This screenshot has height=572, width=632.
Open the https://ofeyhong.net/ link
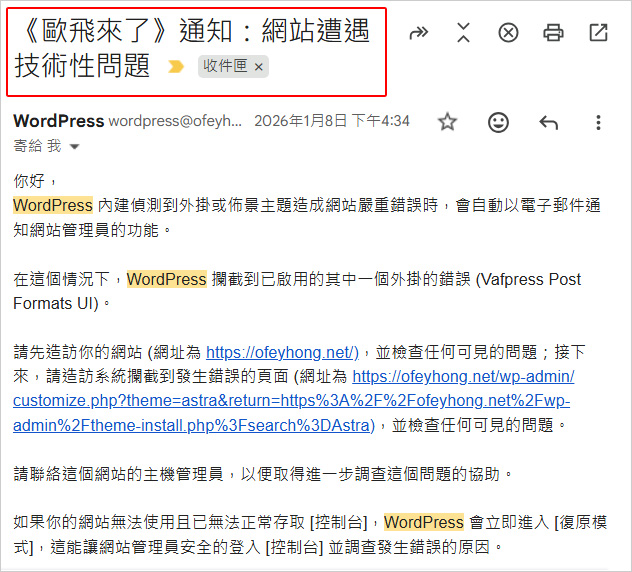coord(281,352)
